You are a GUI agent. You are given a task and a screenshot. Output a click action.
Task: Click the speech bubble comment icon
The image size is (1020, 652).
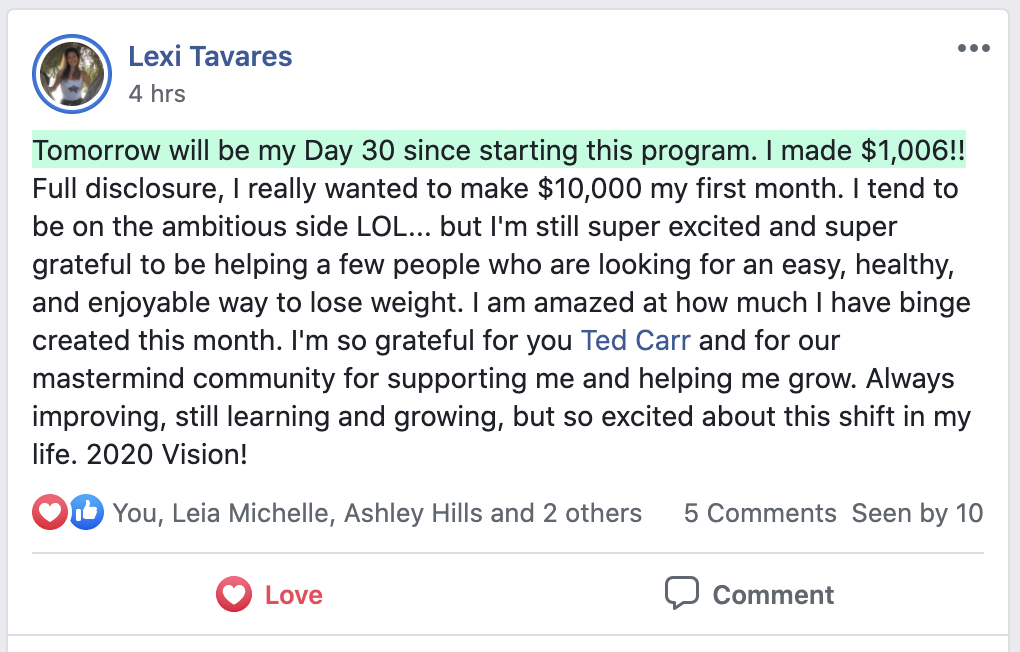(682, 593)
